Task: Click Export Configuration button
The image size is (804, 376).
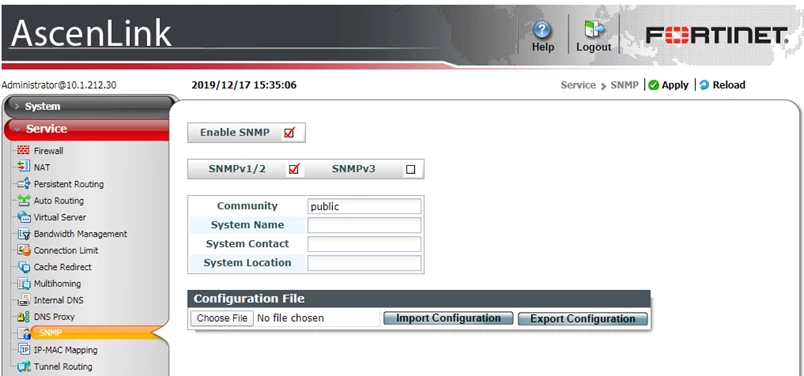Action: coord(582,319)
